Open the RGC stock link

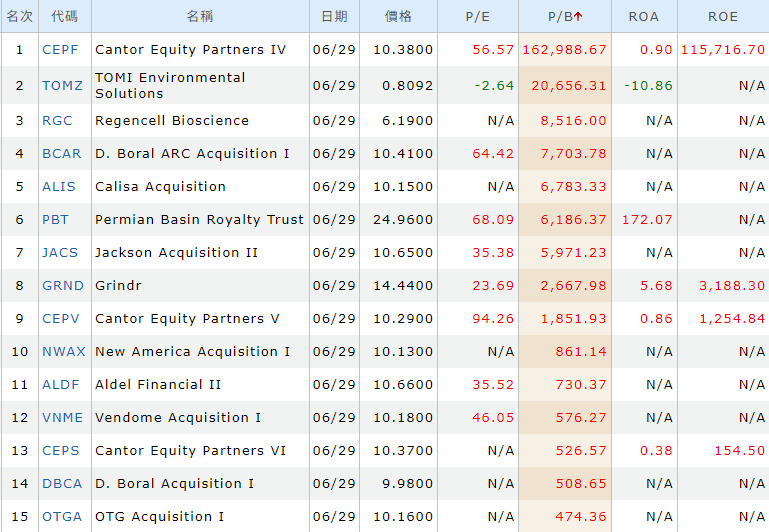tap(57, 121)
